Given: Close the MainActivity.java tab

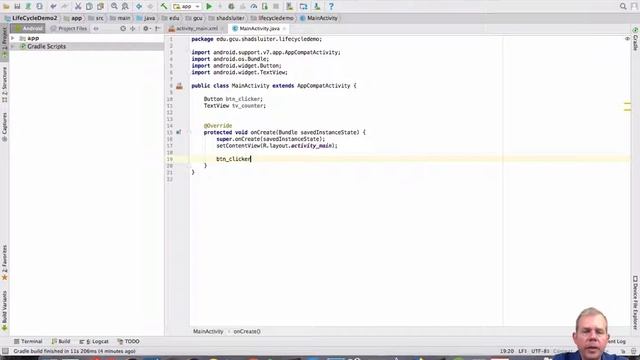Looking at the screenshot, I should click(284, 29).
